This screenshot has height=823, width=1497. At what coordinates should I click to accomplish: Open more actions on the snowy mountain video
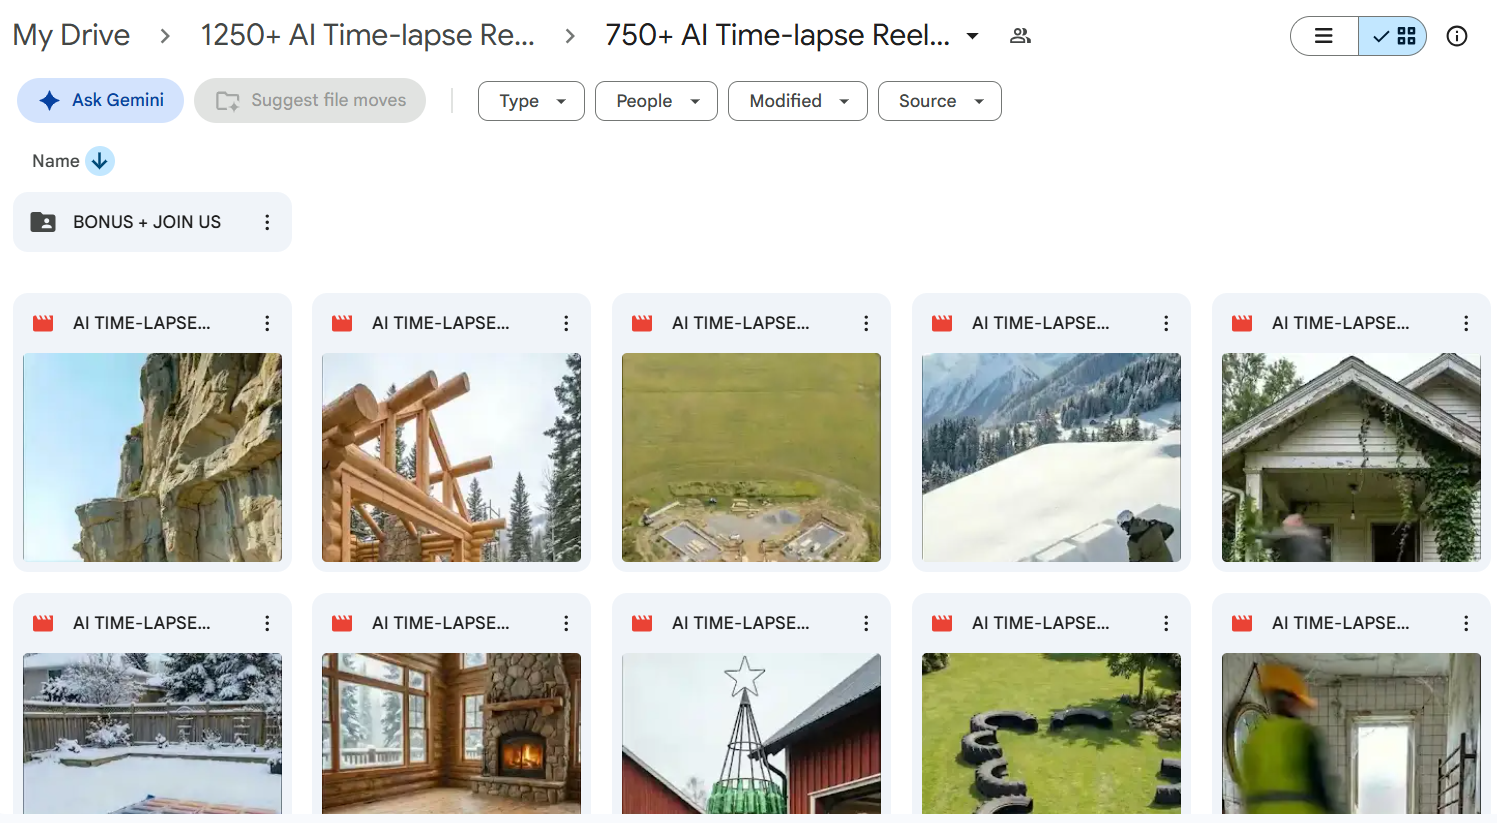point(1166,323)
